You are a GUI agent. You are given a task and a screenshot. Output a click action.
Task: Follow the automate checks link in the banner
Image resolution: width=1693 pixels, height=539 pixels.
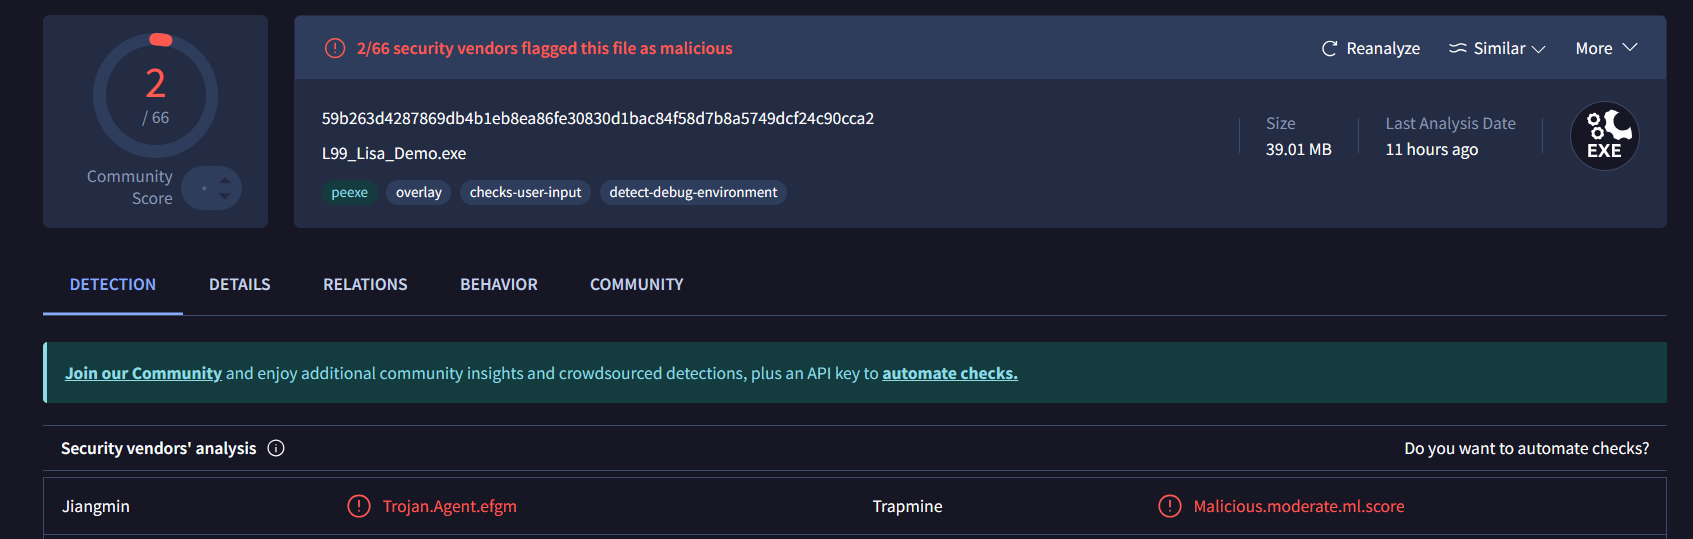(x=949, y=373)
